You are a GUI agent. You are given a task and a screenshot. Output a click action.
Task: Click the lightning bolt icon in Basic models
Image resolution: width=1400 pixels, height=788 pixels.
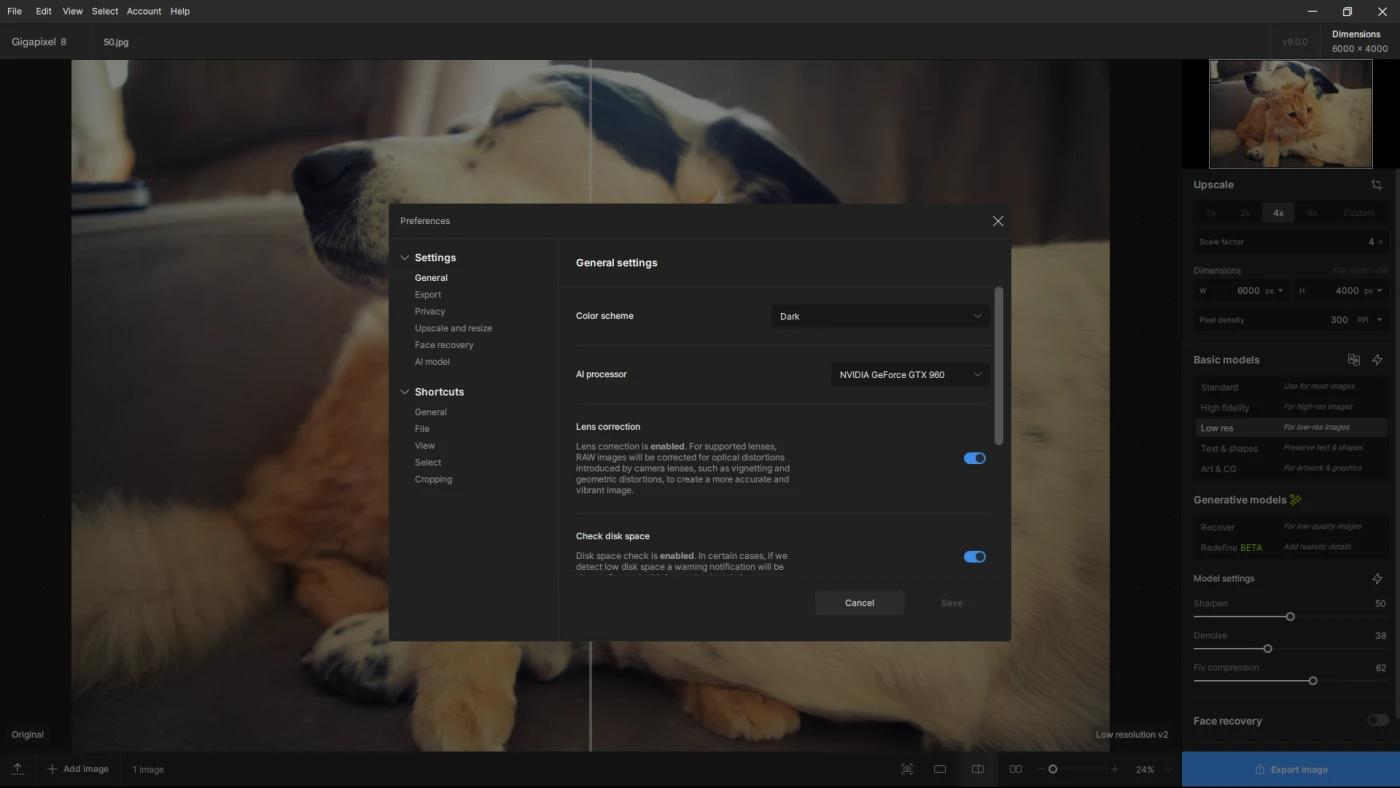pyautogui.click(x=1377, y=360)
